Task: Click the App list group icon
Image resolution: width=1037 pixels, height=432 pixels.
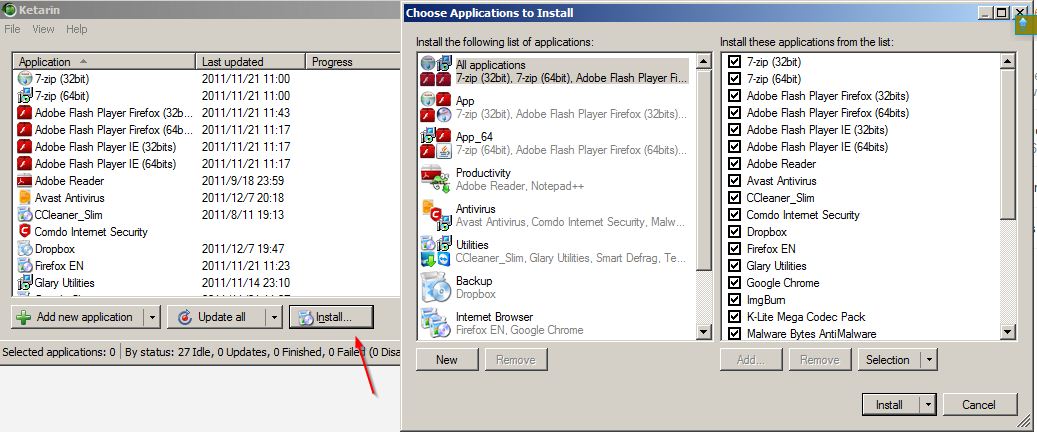Action: click(436, 107)
